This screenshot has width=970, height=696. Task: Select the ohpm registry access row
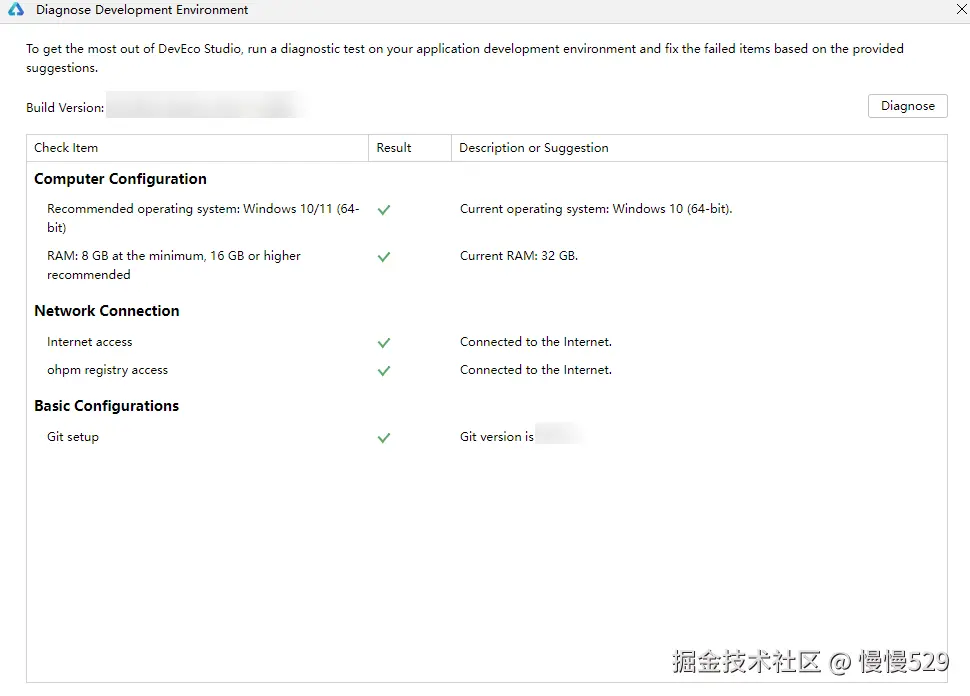(x=487, y=370)
